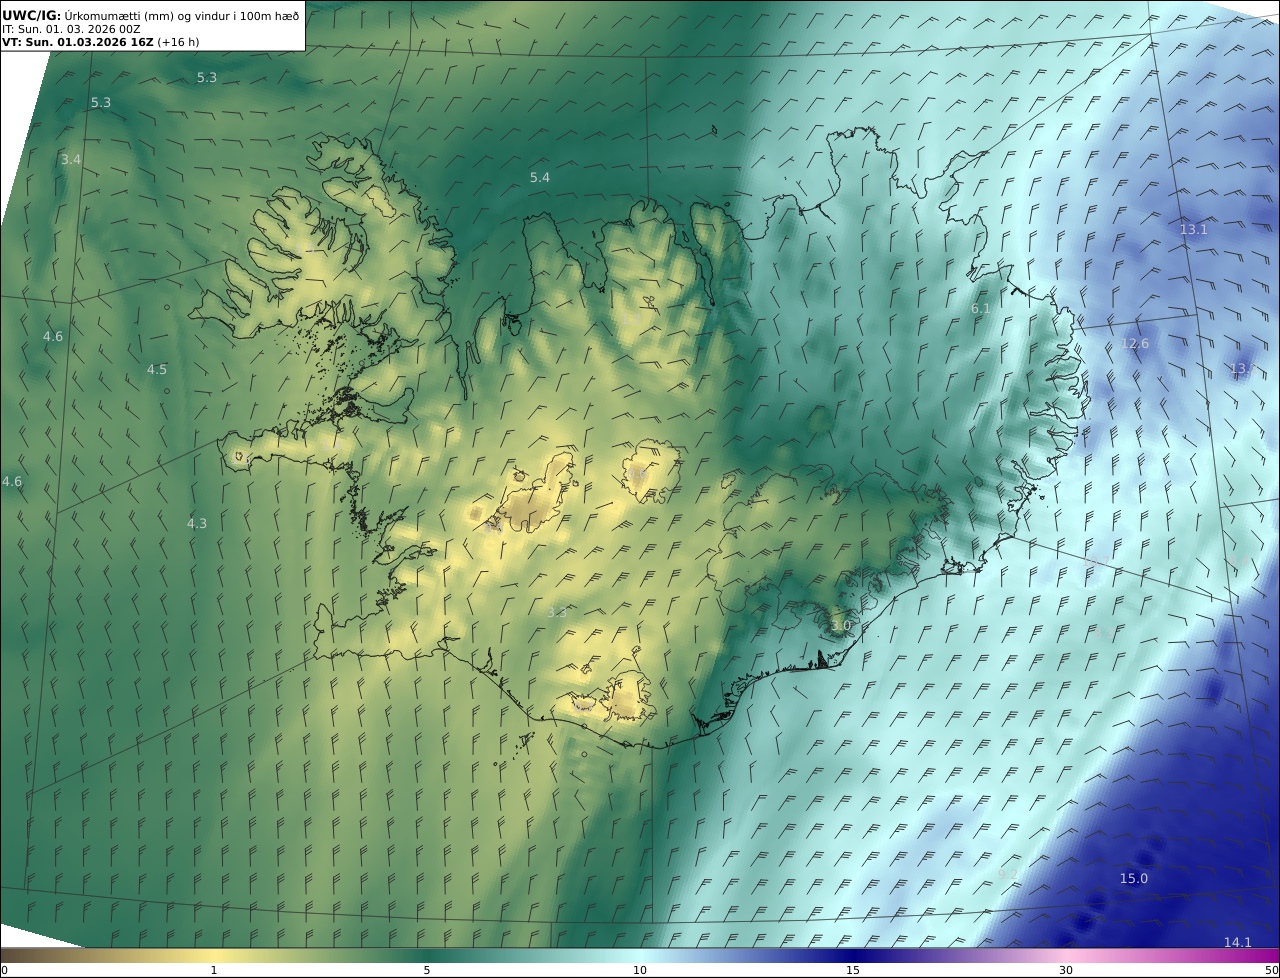
Task: Click the colorbar tick label 1
Action: pos(214,970)
